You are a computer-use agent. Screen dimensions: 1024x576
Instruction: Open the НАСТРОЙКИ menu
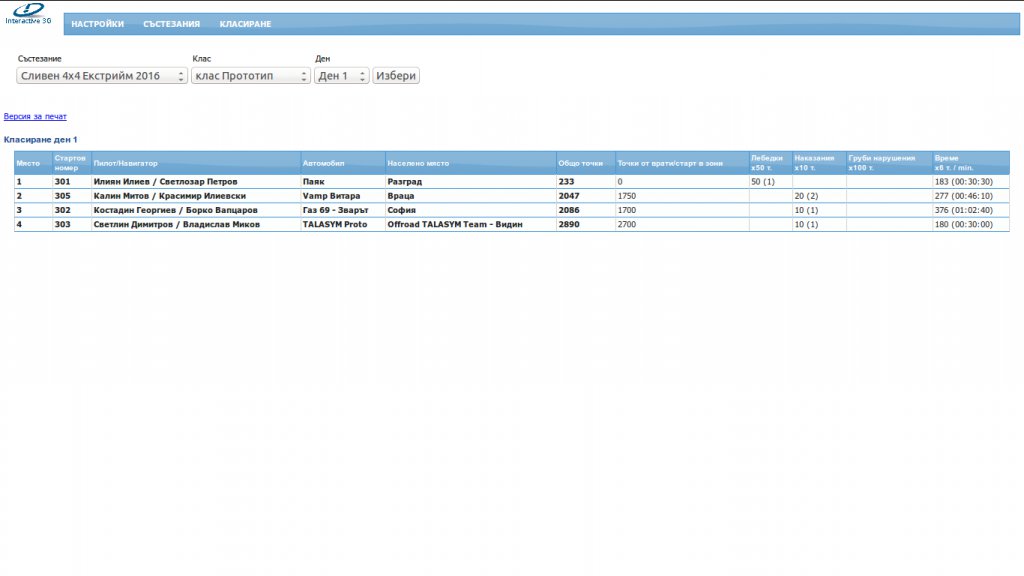[97, 24]
